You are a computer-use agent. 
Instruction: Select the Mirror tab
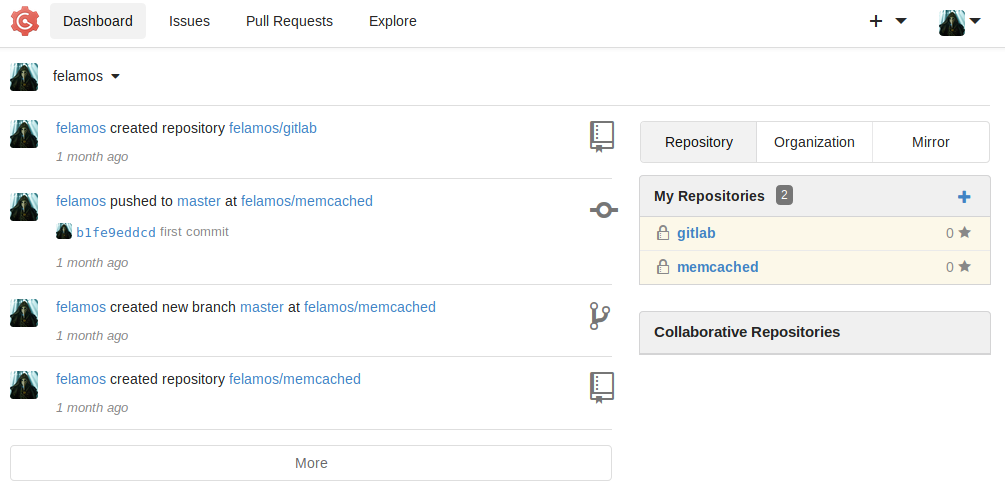(930, 142)
